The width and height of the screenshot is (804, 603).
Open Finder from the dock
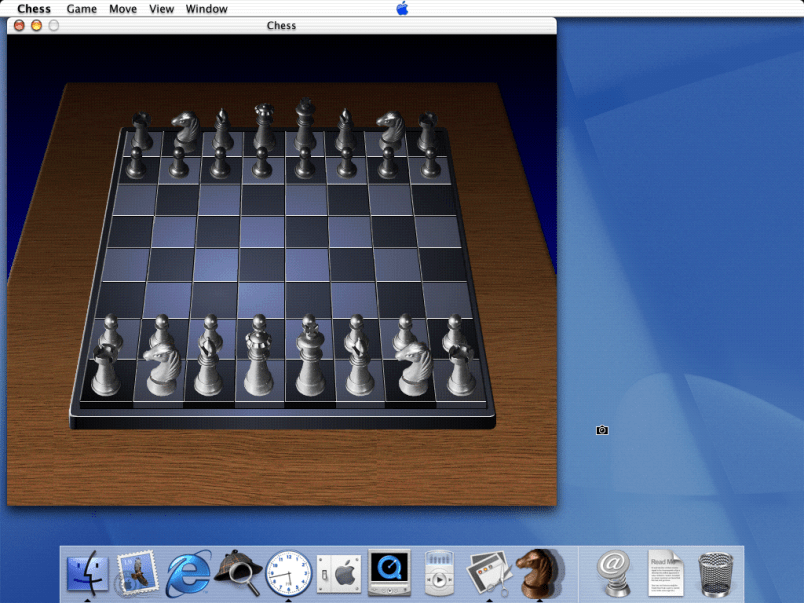point(87,573)
